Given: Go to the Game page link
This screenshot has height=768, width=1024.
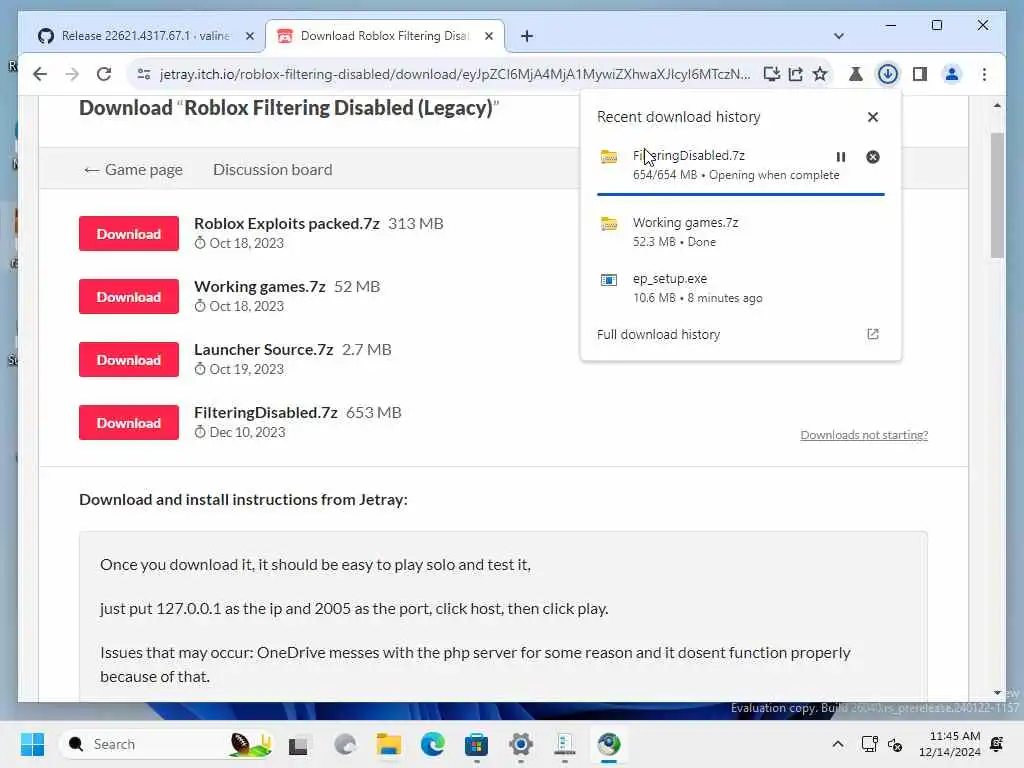Looking at the screenshot, I should [133, 170].
